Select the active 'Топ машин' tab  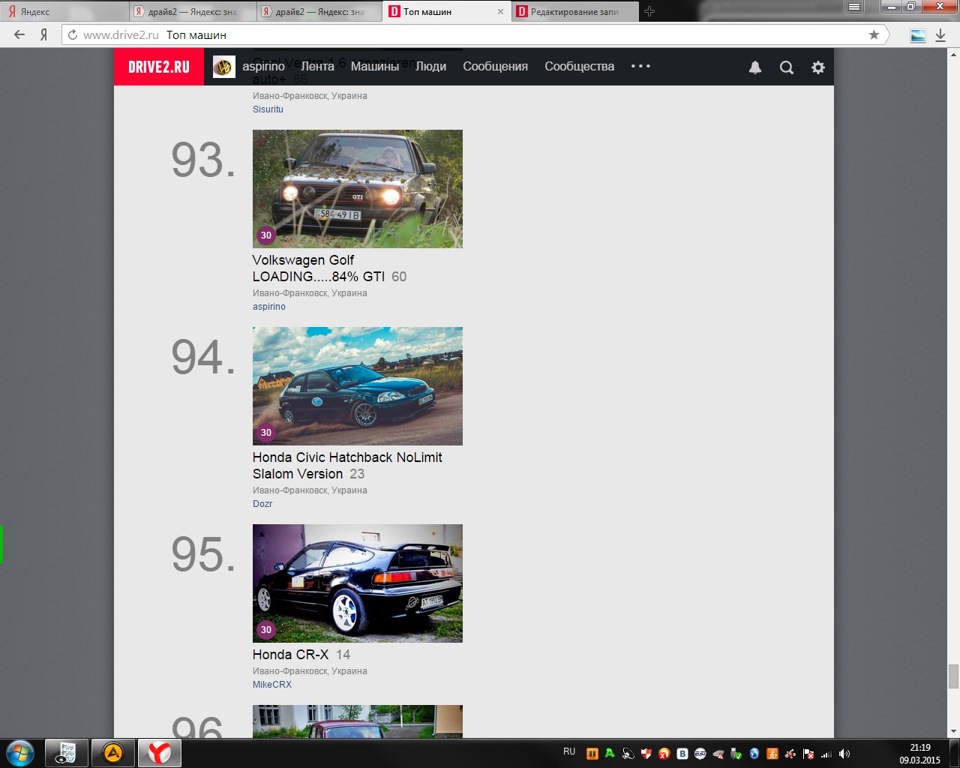447,12
